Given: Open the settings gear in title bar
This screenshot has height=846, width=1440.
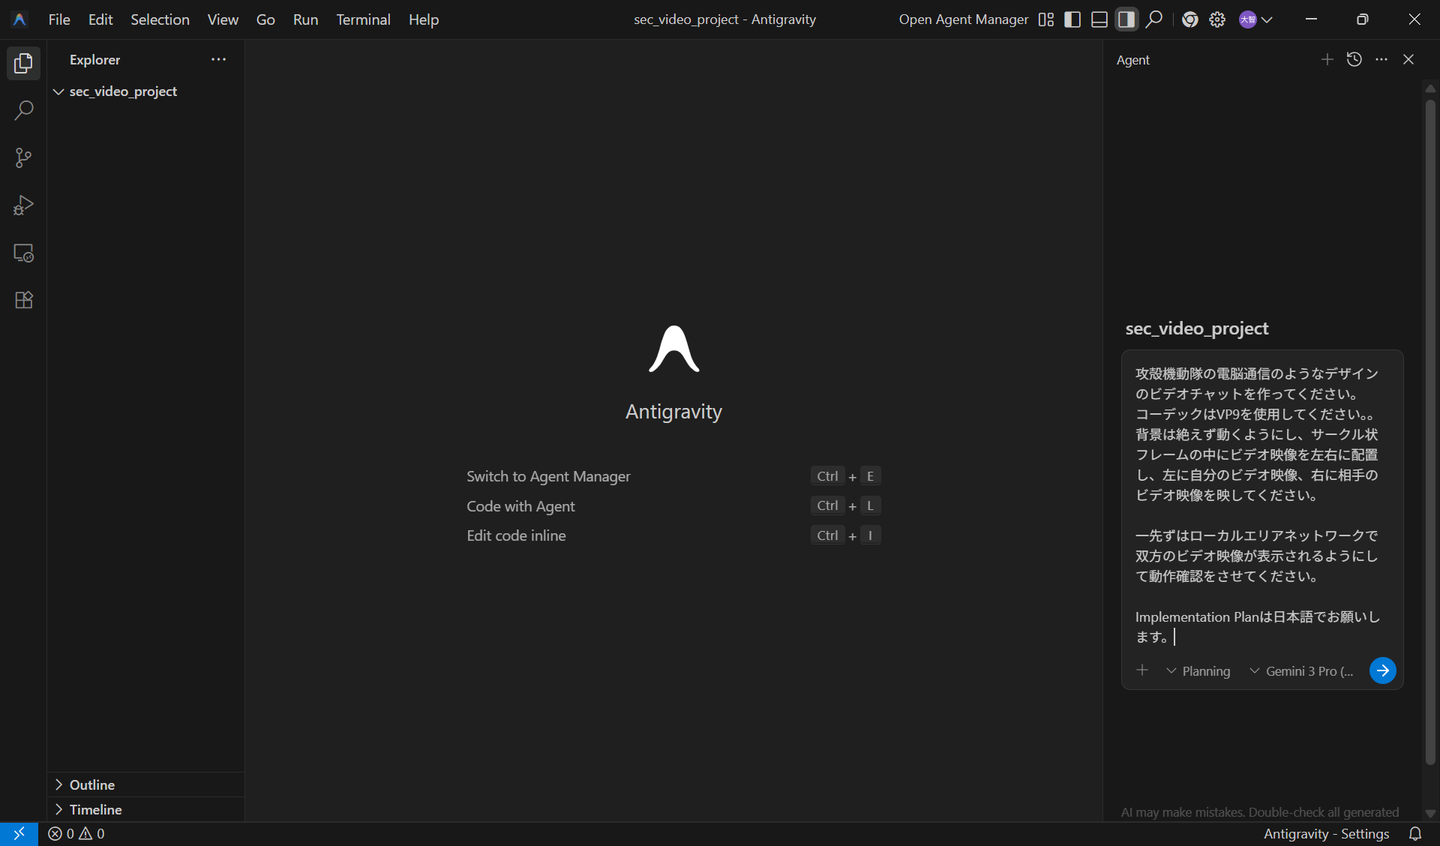Looking at the screenshot, I should pos(1217,19).
